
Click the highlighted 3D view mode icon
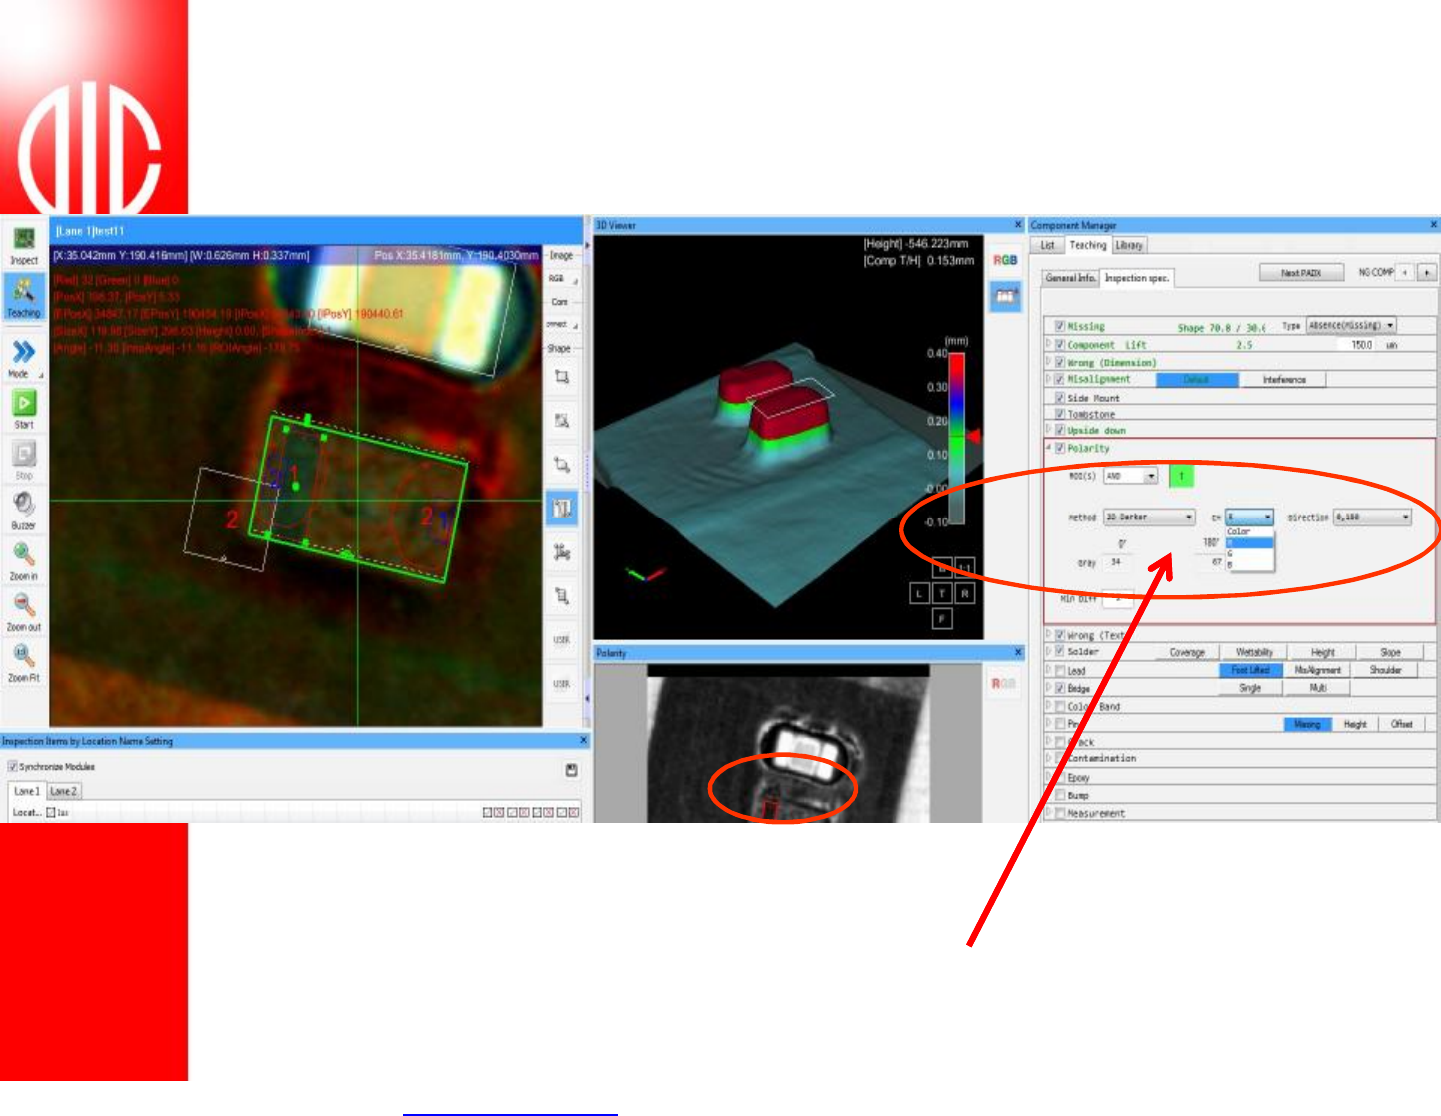click(1005, 296)
